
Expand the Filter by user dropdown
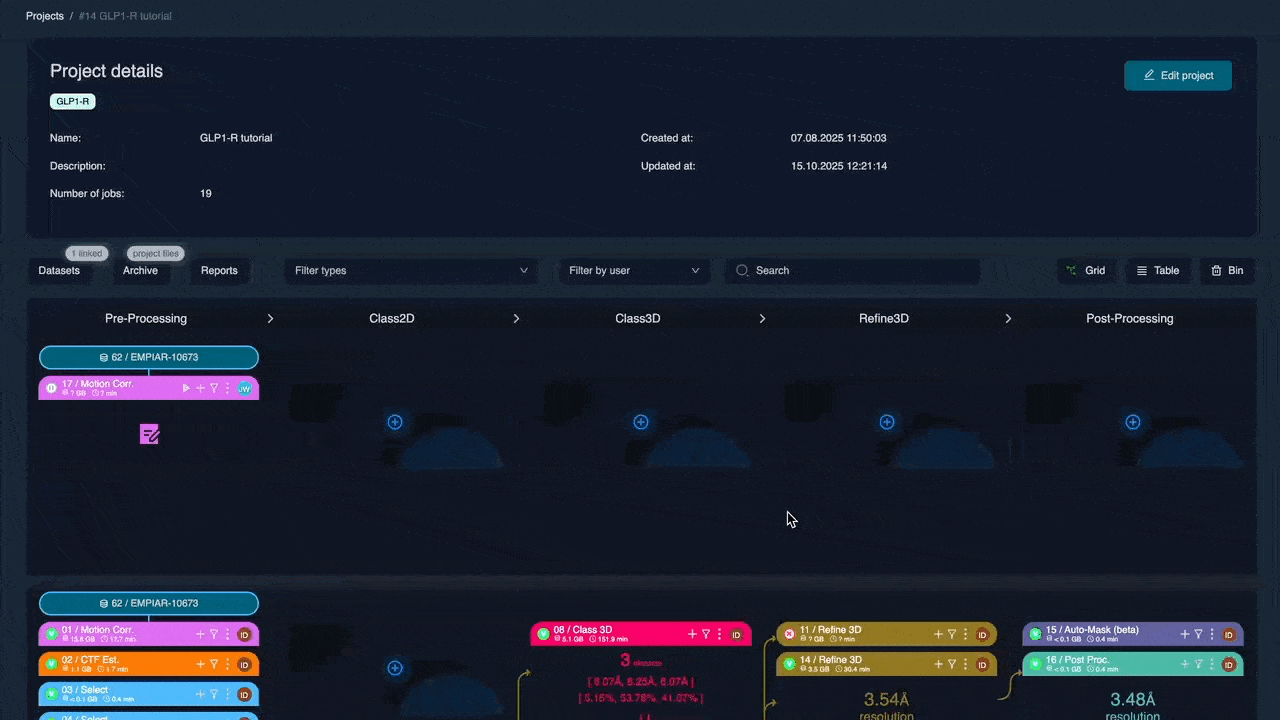click(634, 270)
